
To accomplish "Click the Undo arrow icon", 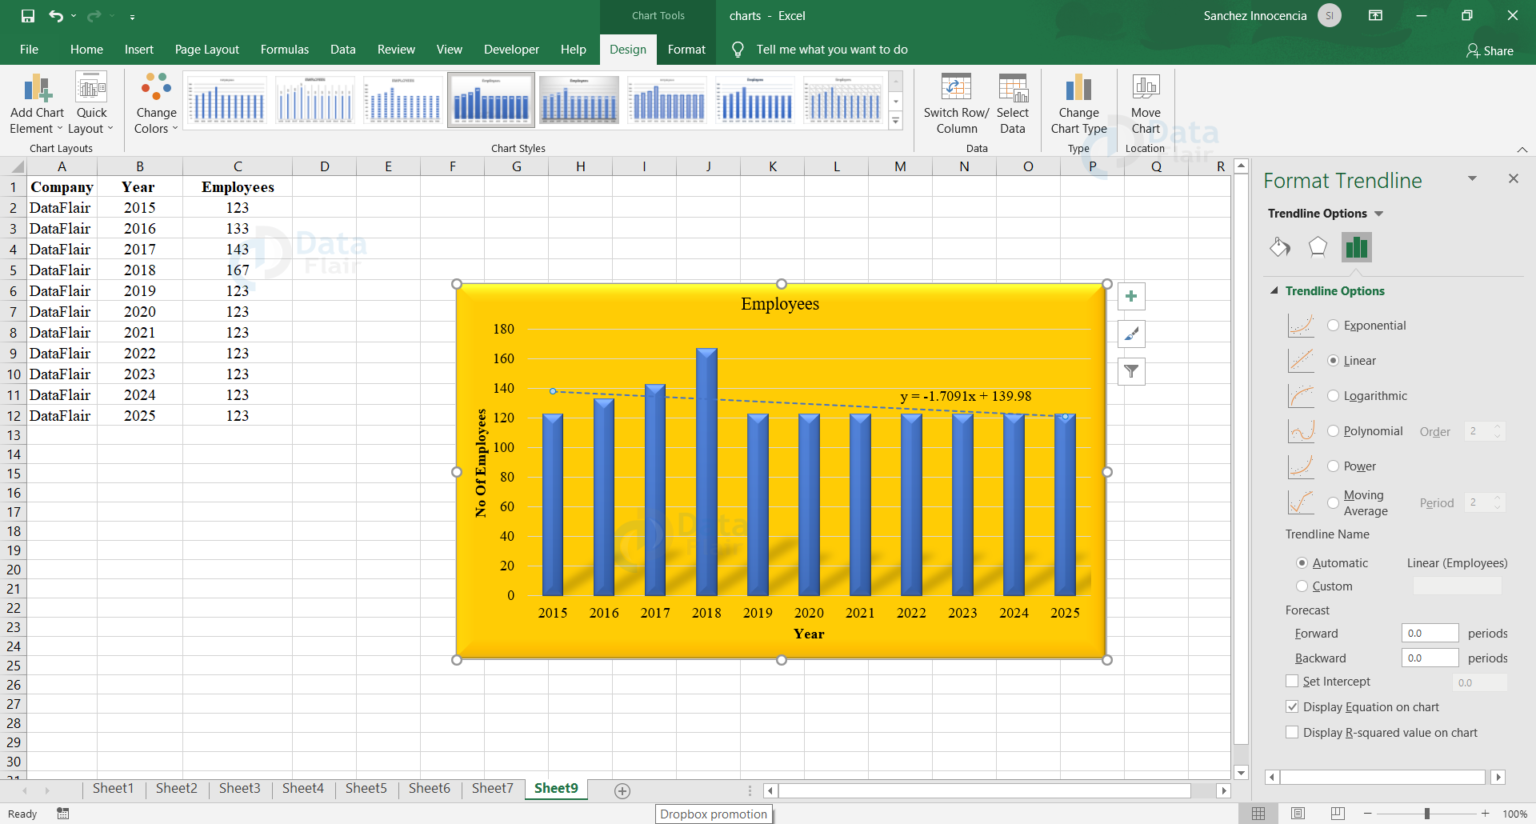I will (x=56, y=16).
